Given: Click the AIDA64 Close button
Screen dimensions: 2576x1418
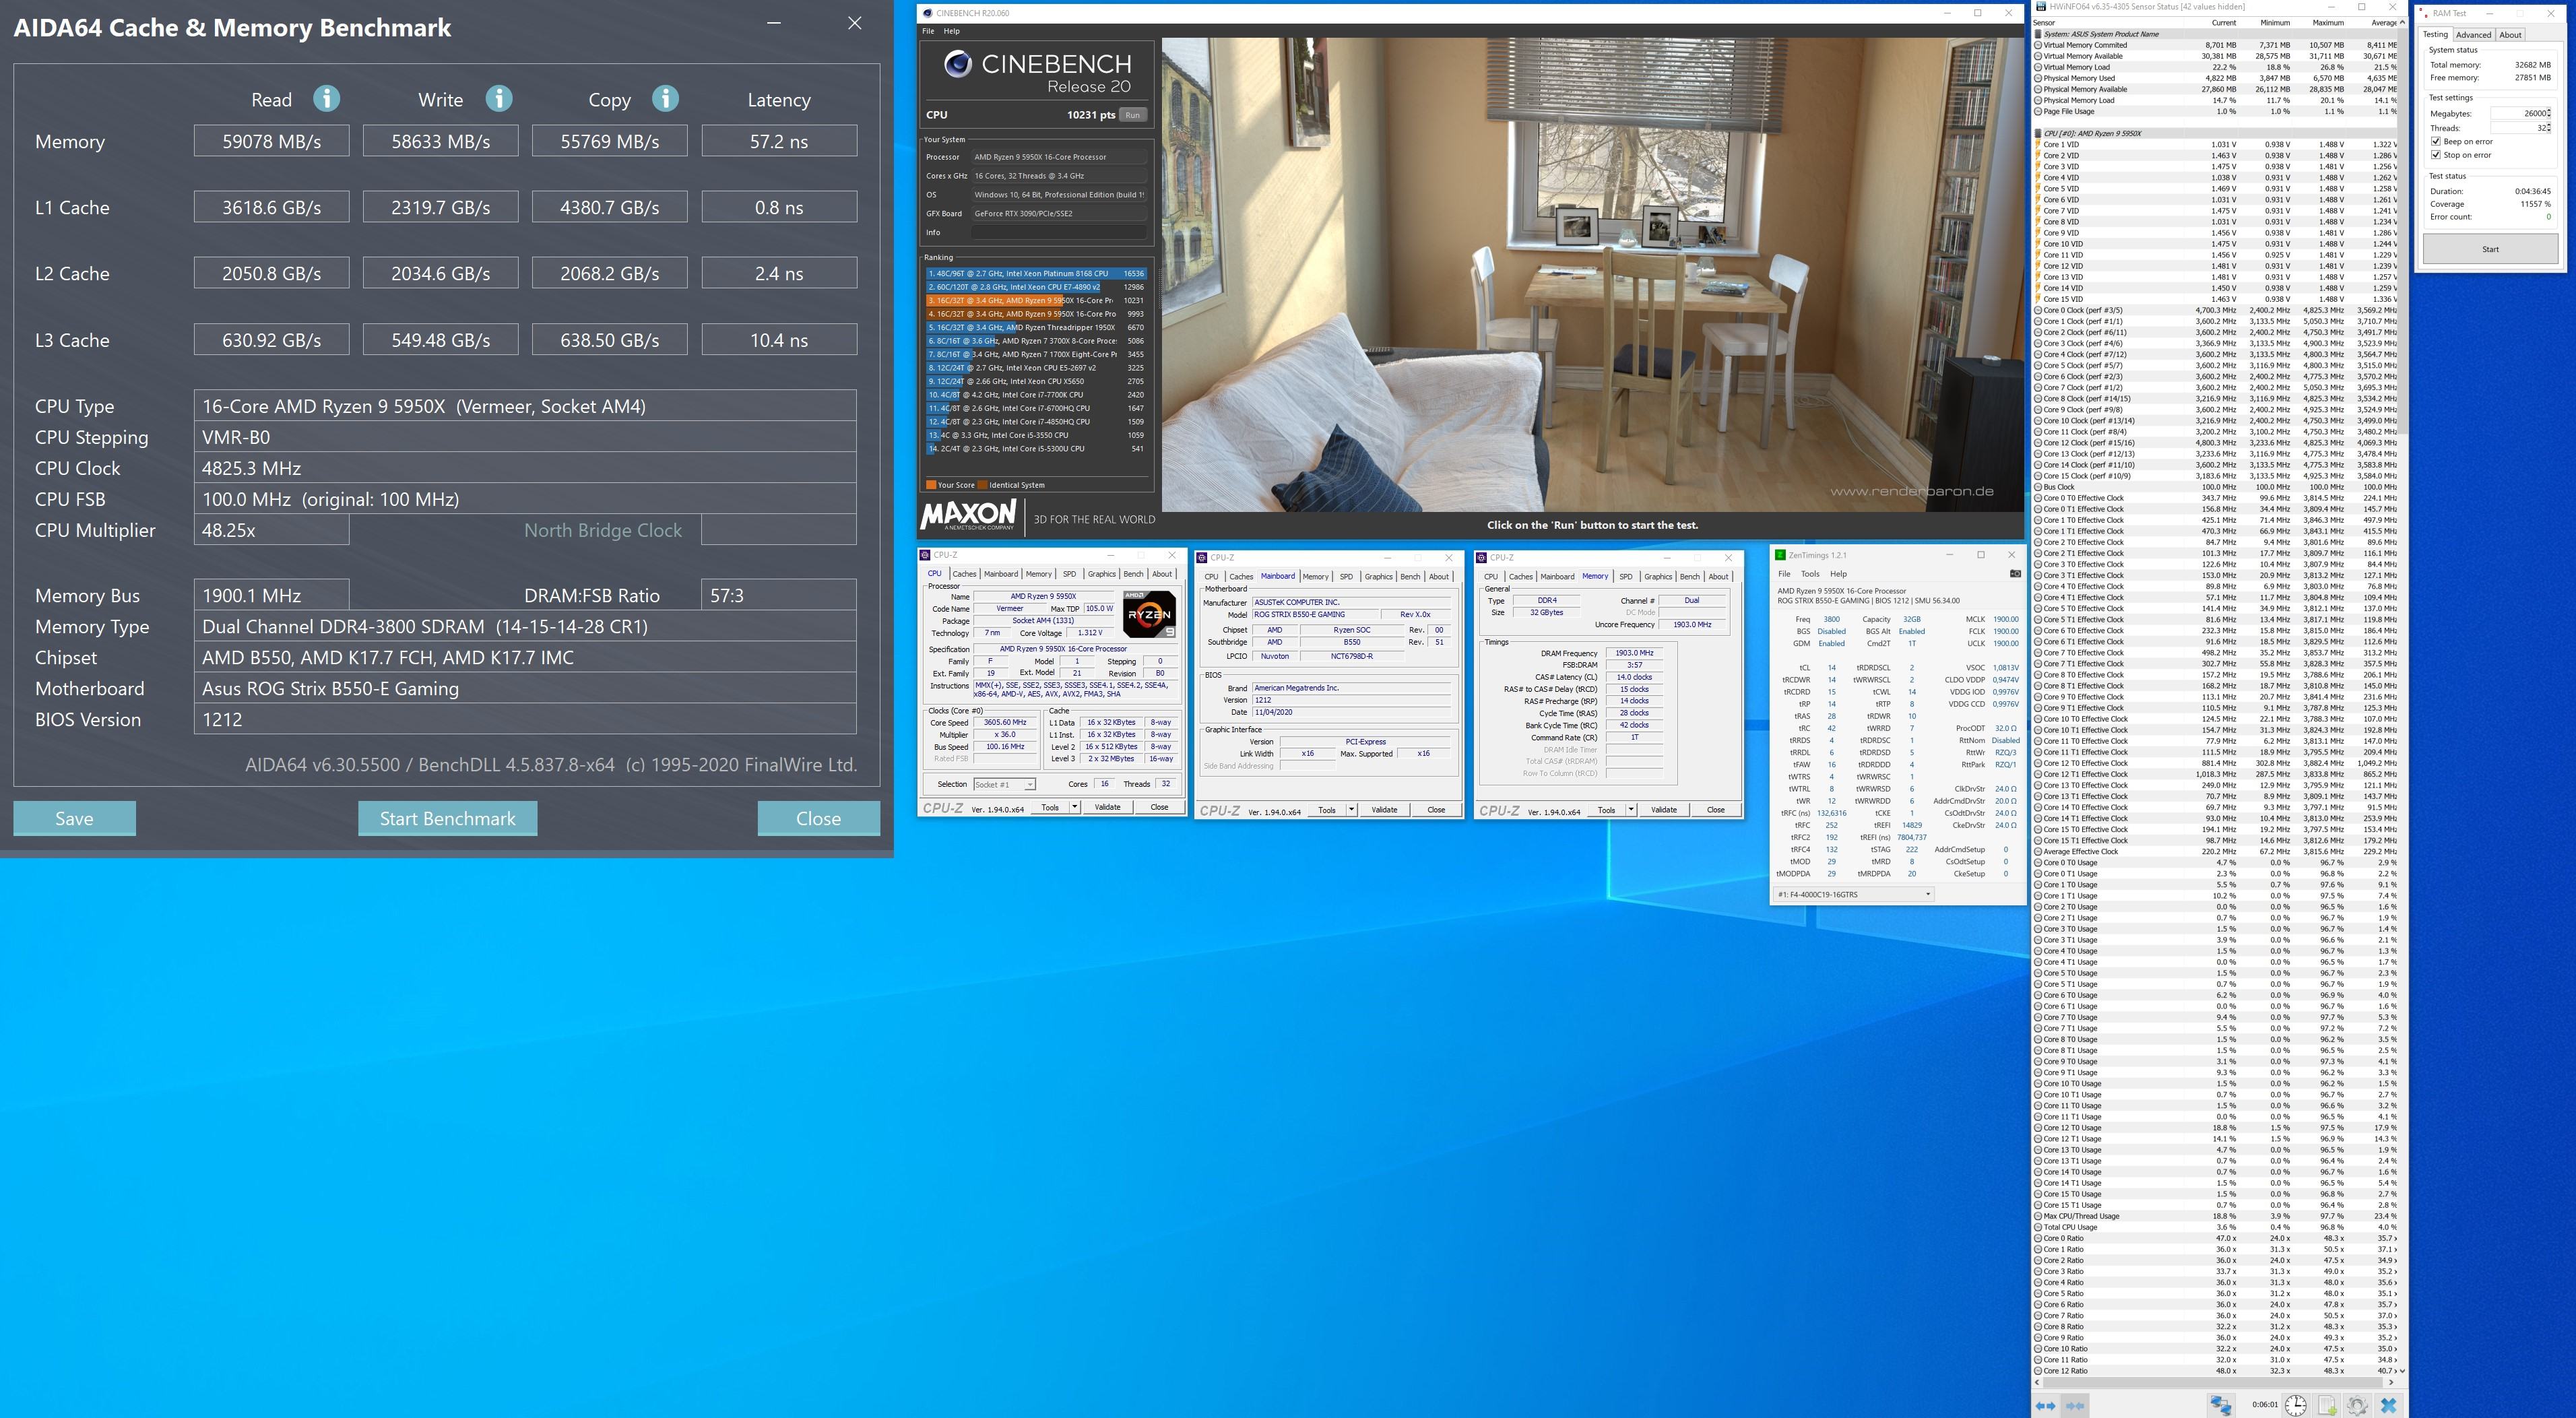Looking at the screenshot, I should [x=818, y=818].
